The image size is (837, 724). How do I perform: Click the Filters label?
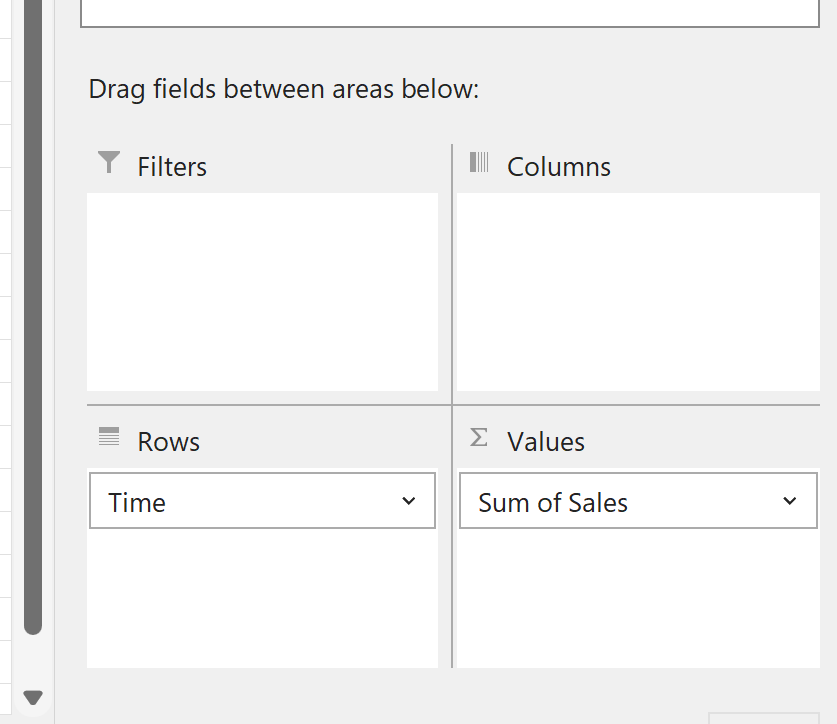[172, 167]
